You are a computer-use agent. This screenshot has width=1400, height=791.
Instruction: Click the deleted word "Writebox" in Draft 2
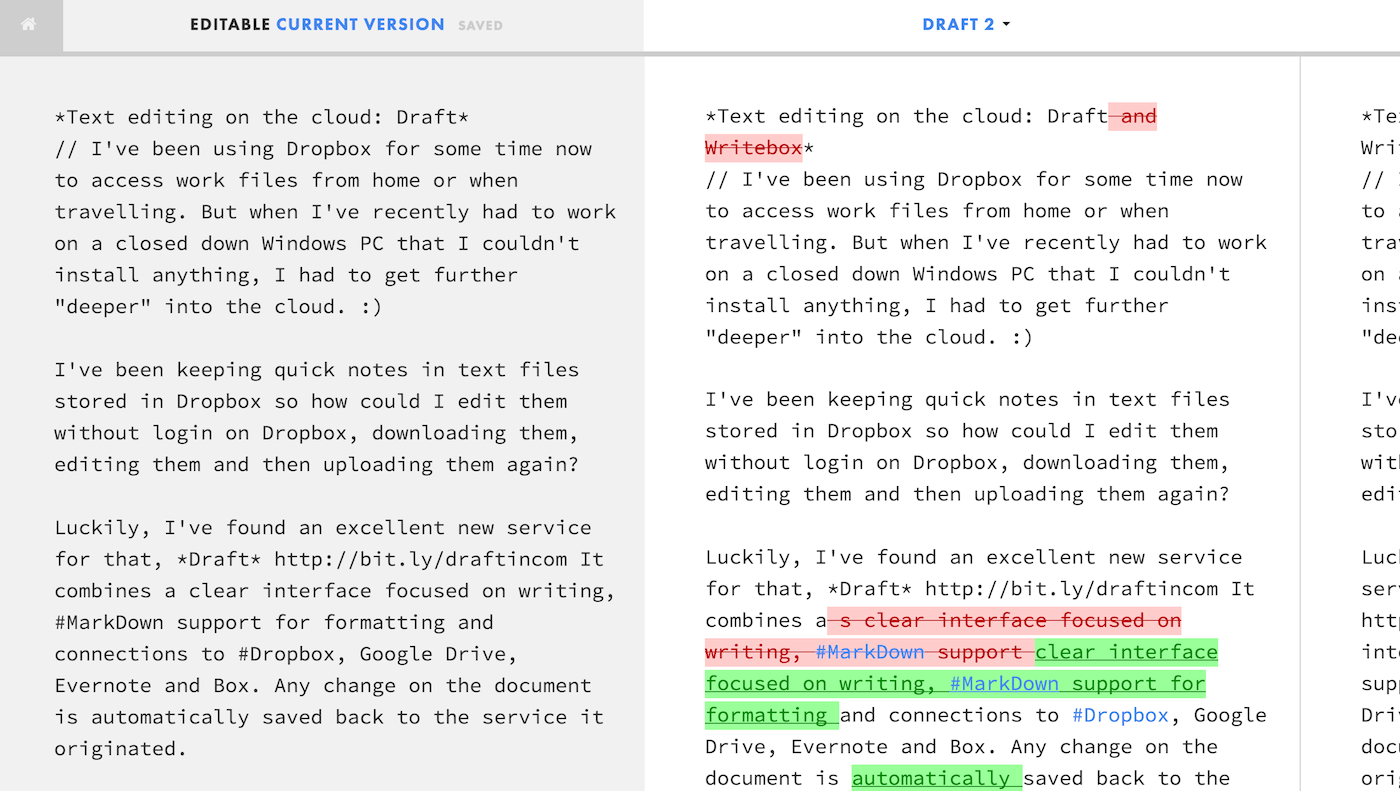(754, 148)
